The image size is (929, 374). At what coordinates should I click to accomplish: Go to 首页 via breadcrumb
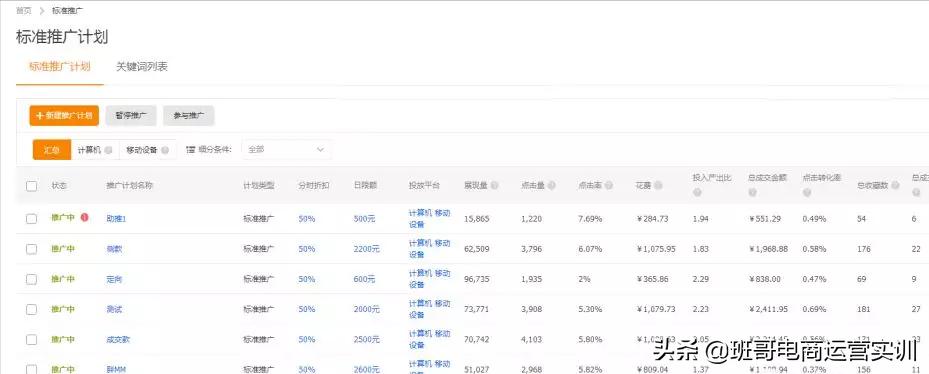point(24,11)
